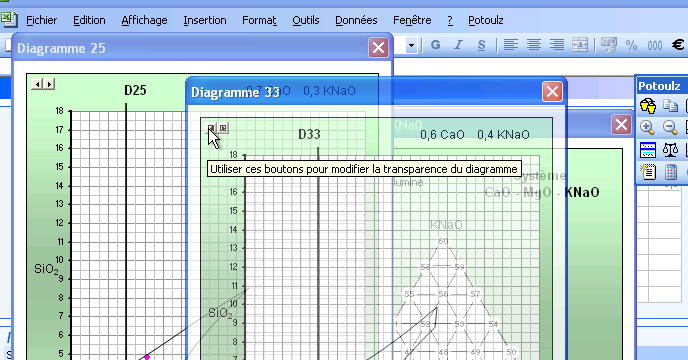Click the copy documents icon in Potoulz toolbar
This screenshot has width=688, height=360.
pos(670,106)
